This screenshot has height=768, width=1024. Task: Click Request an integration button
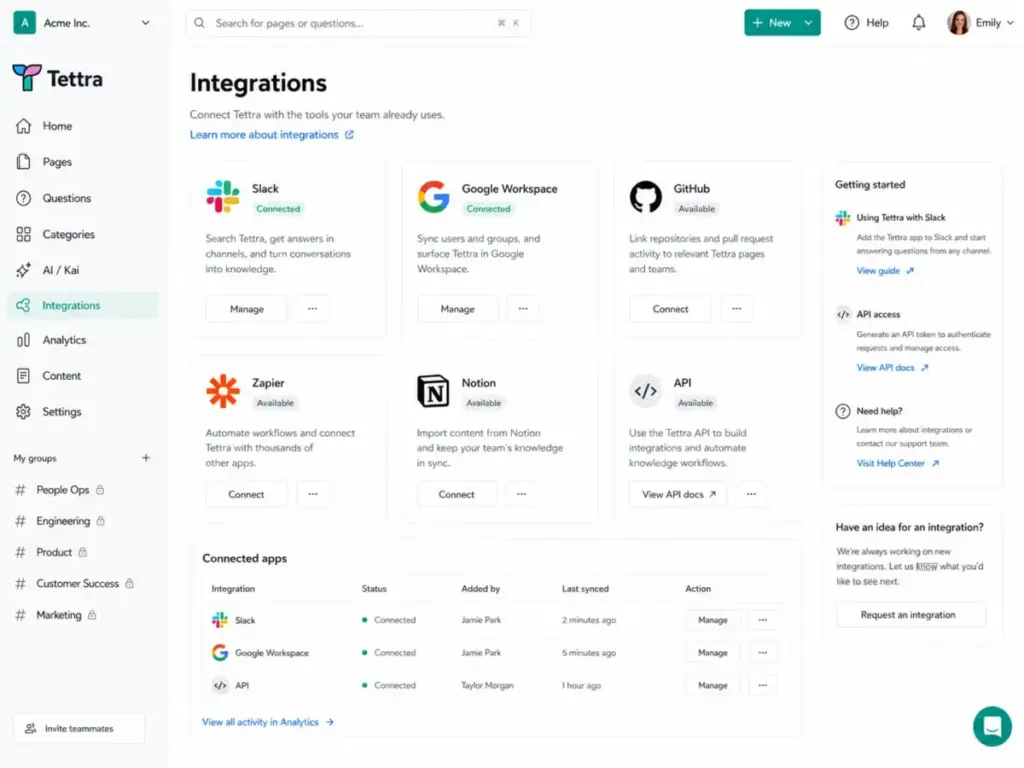click(910, 615)
